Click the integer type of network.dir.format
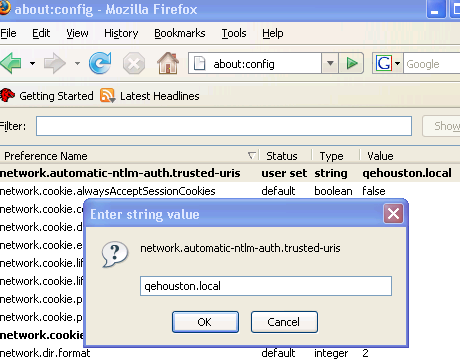The height and width of the screenshot is (363, 460). (331, 353)
